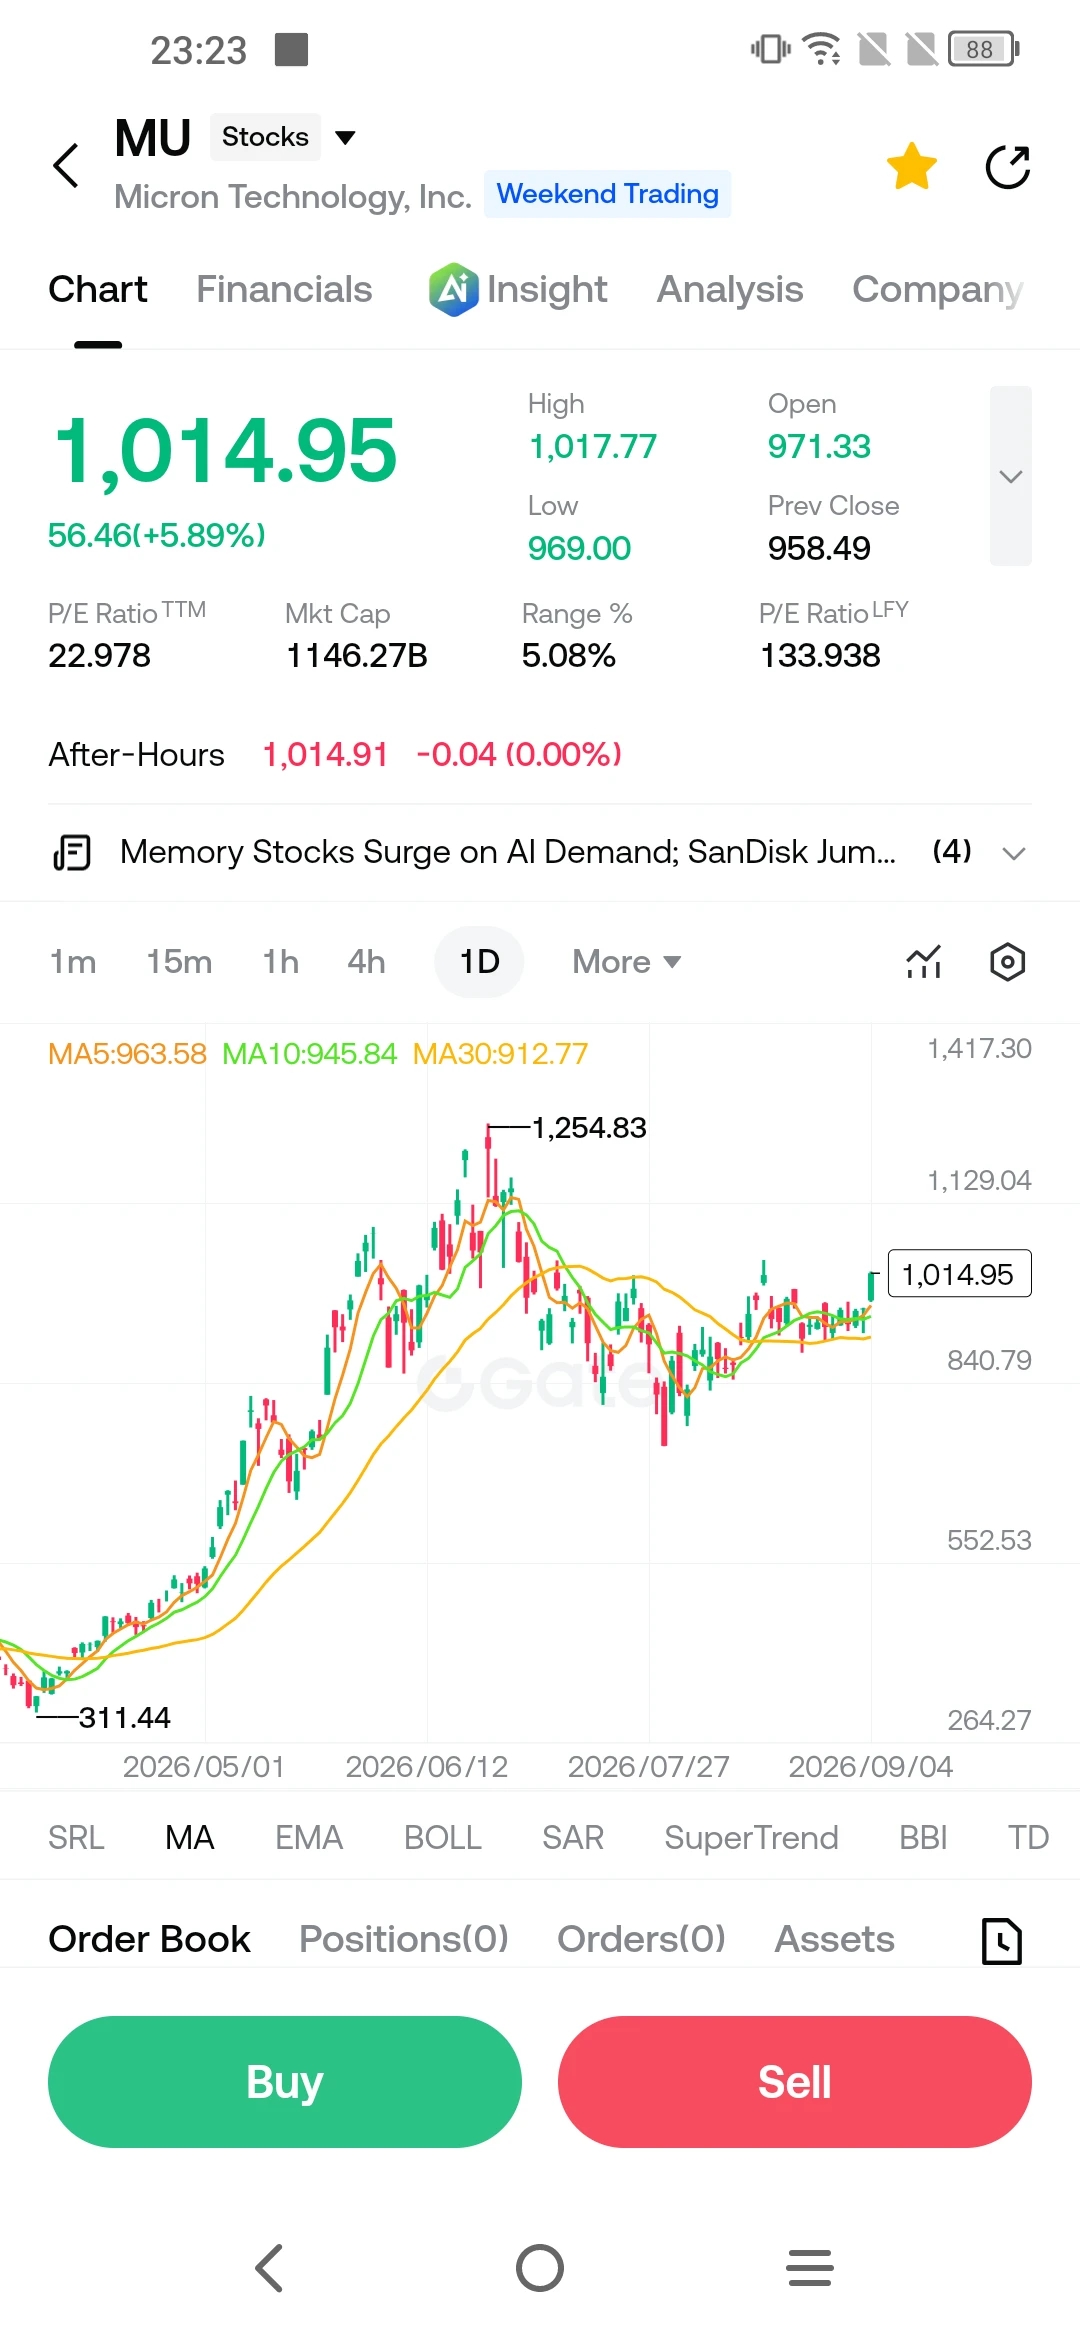Tap the red Sell button
Screen dimensions: 1080x2340
(795, 2082)
